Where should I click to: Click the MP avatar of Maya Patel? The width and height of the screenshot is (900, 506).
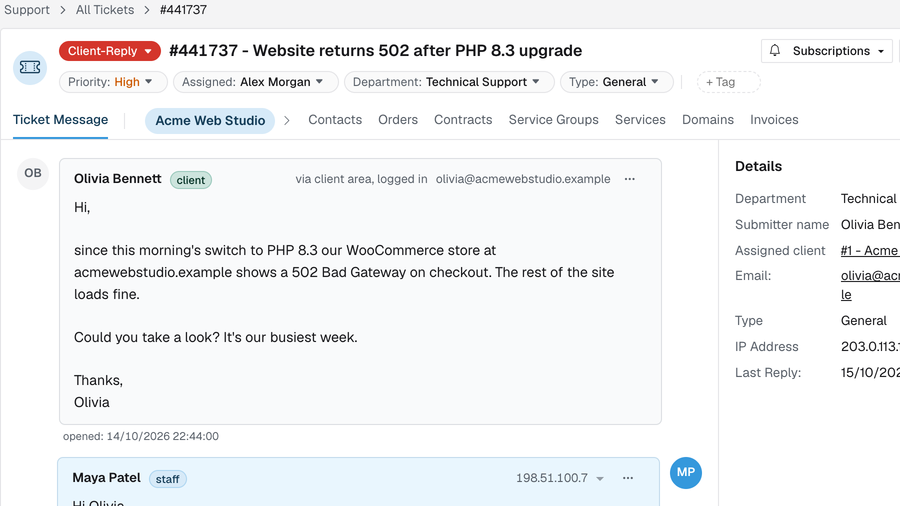tap(686, 473)
